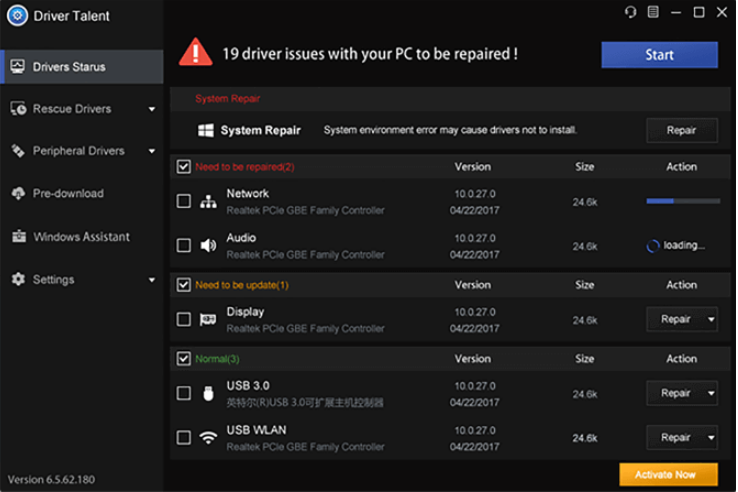Toggle the Normal(3) group checkbox
This screenshot has height=492, width=738.
pos(184,359)
